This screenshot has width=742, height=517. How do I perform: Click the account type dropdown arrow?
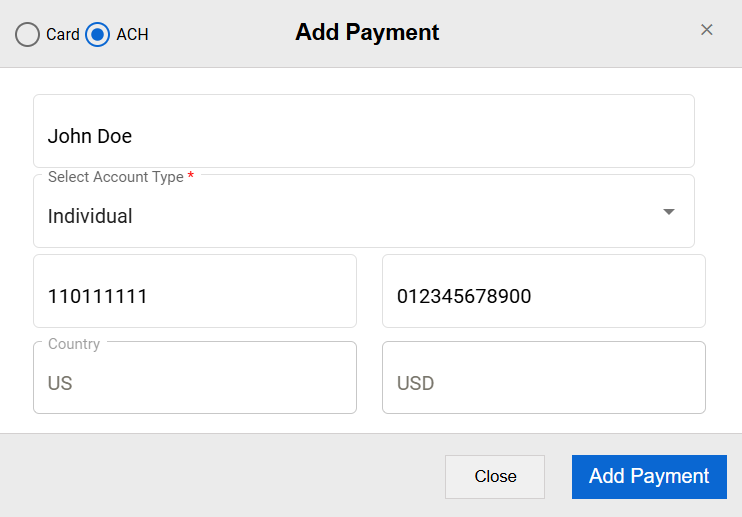pyautogui.click(x=669, y=212)
